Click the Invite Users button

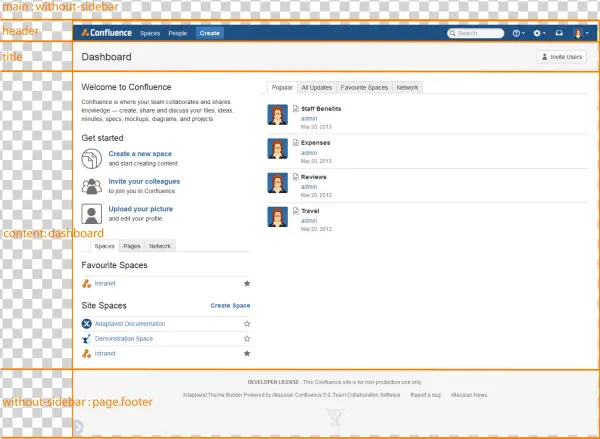point(561,57)
